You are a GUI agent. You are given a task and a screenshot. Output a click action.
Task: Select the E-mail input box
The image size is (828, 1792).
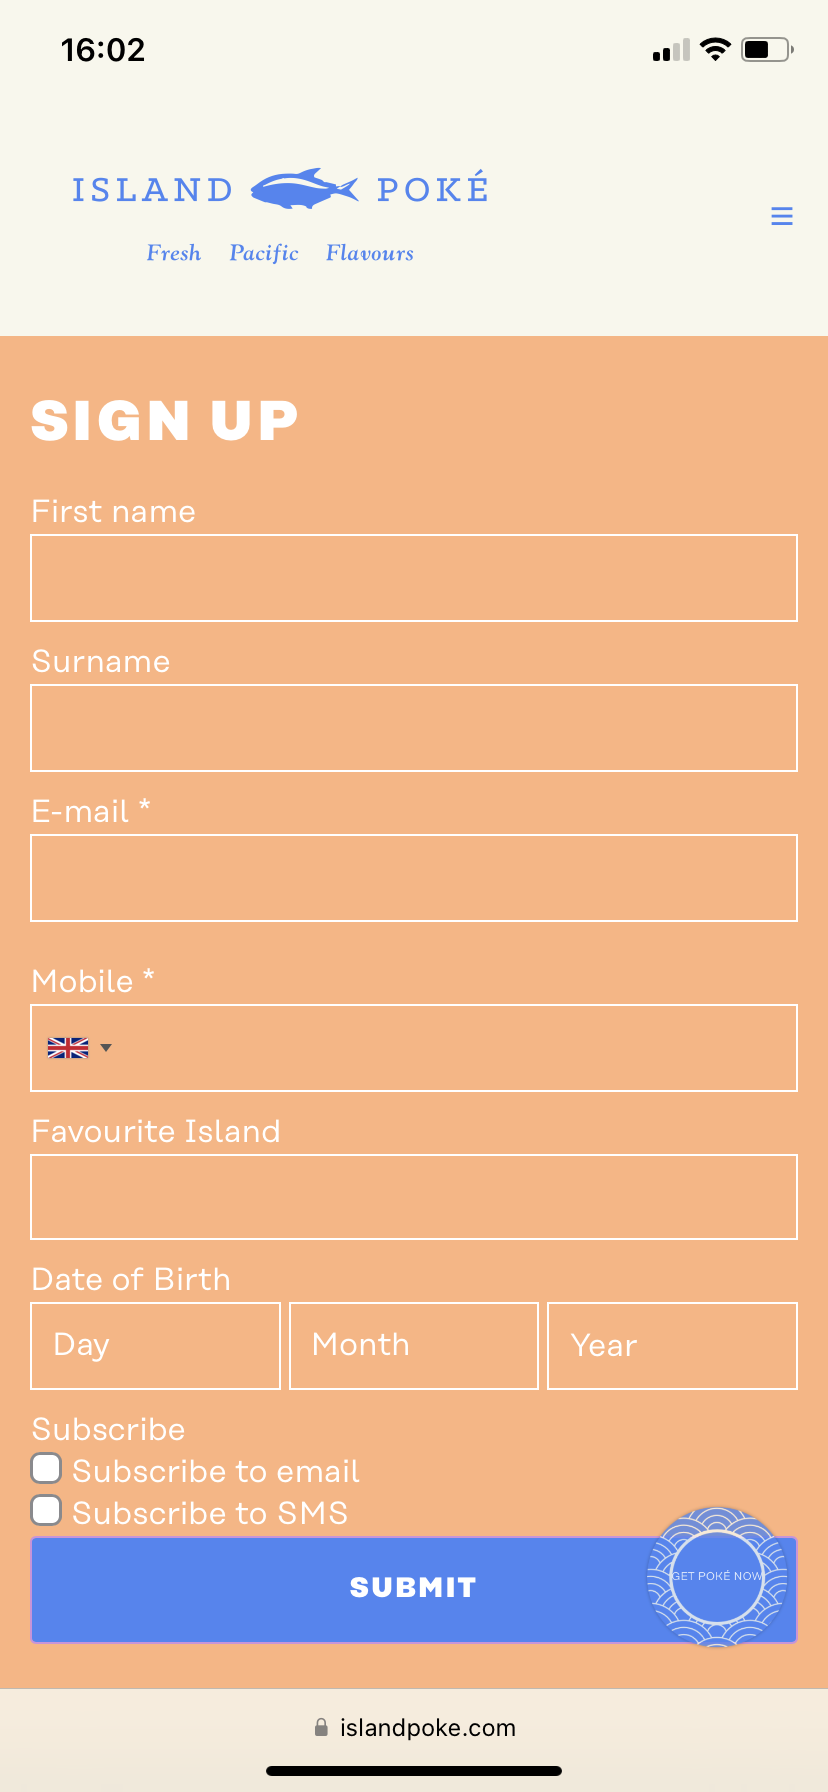(414, 878)
